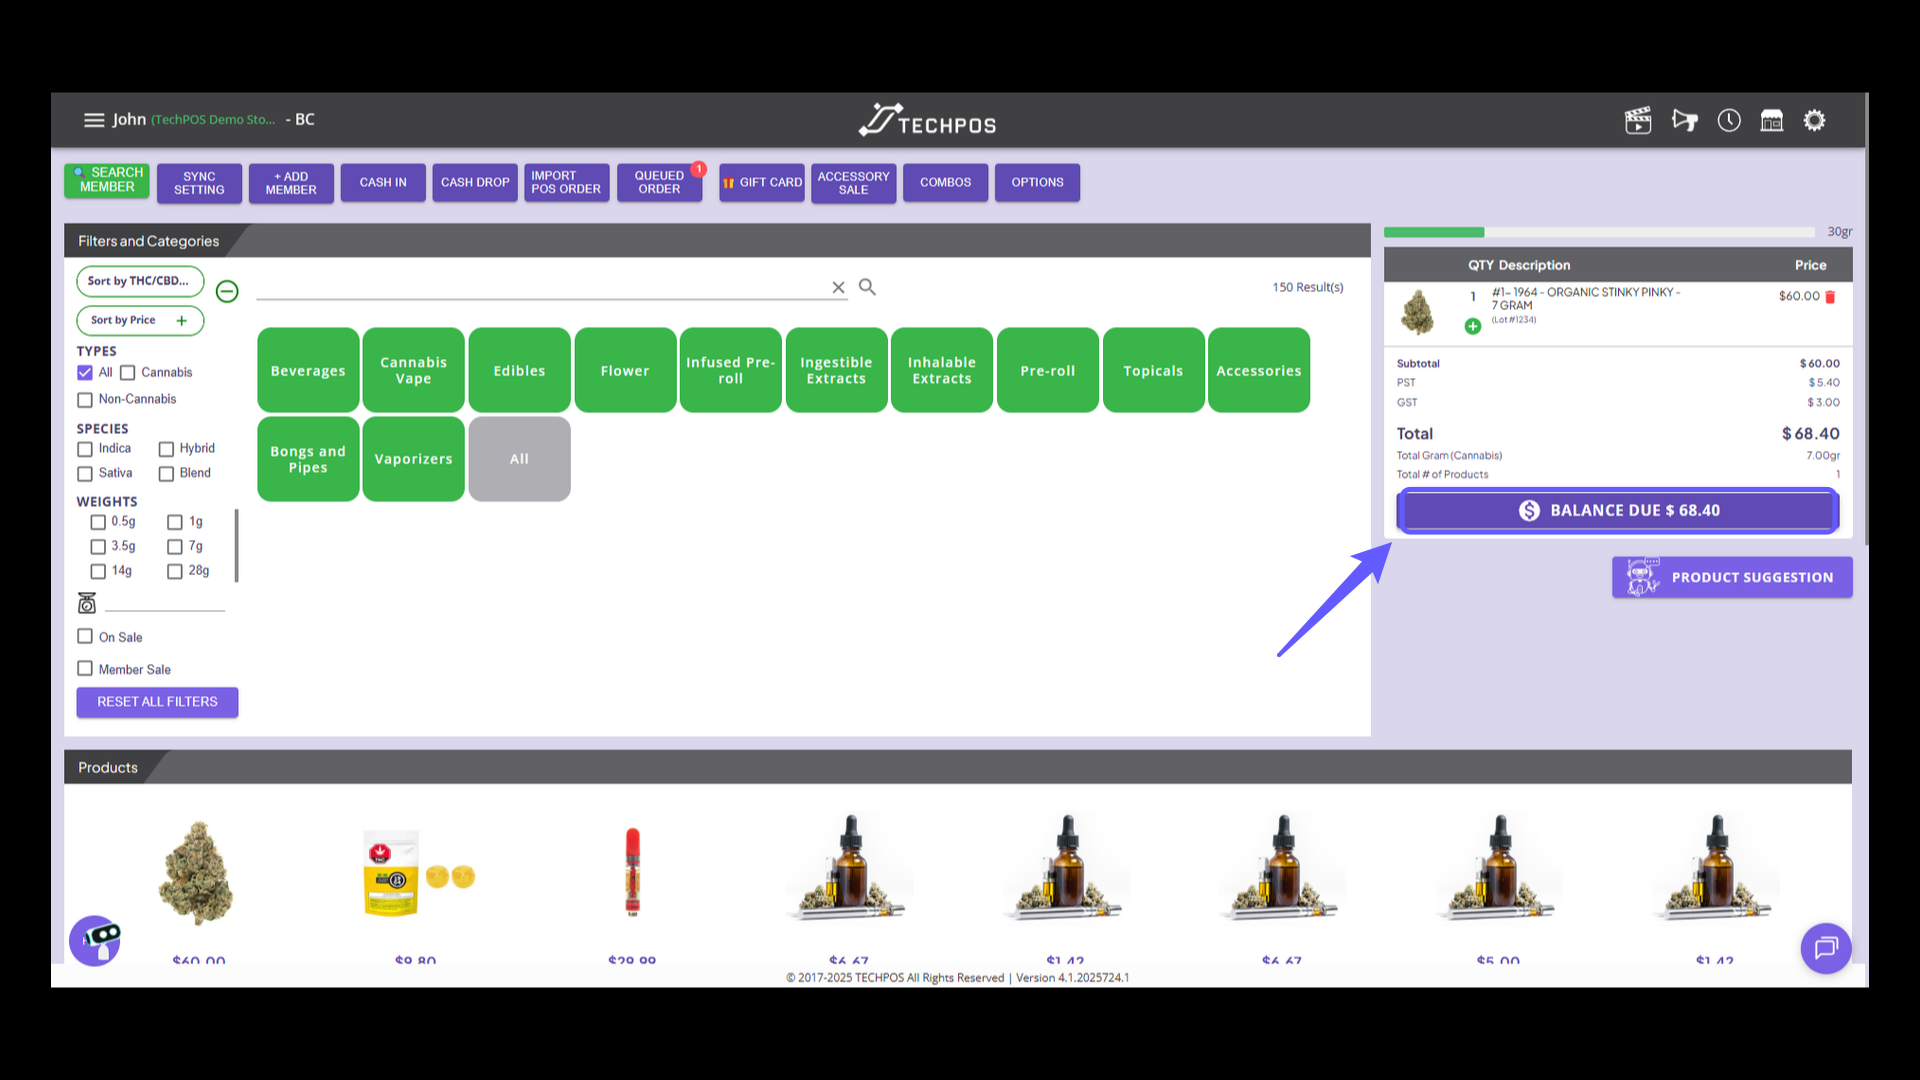
Task: Enable the Member Sale filter checkbox
Action: pos(85,668)
